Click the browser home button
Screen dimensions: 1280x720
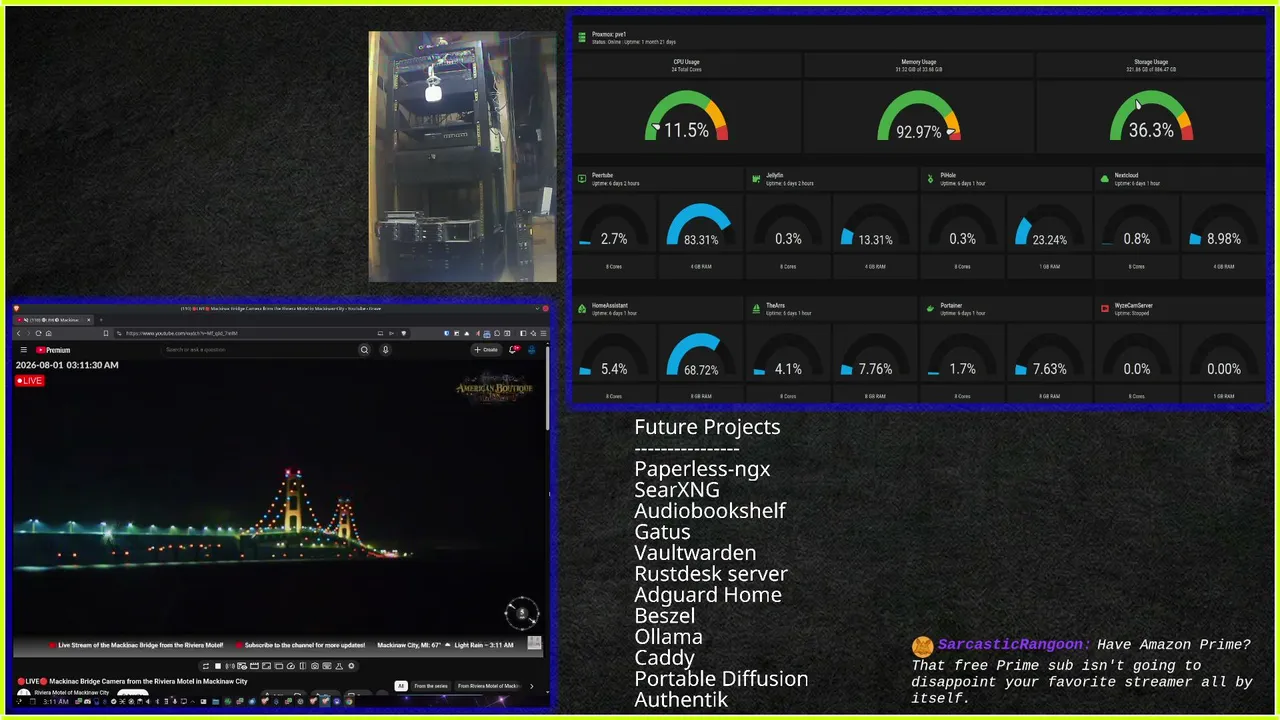coord(49,333)
